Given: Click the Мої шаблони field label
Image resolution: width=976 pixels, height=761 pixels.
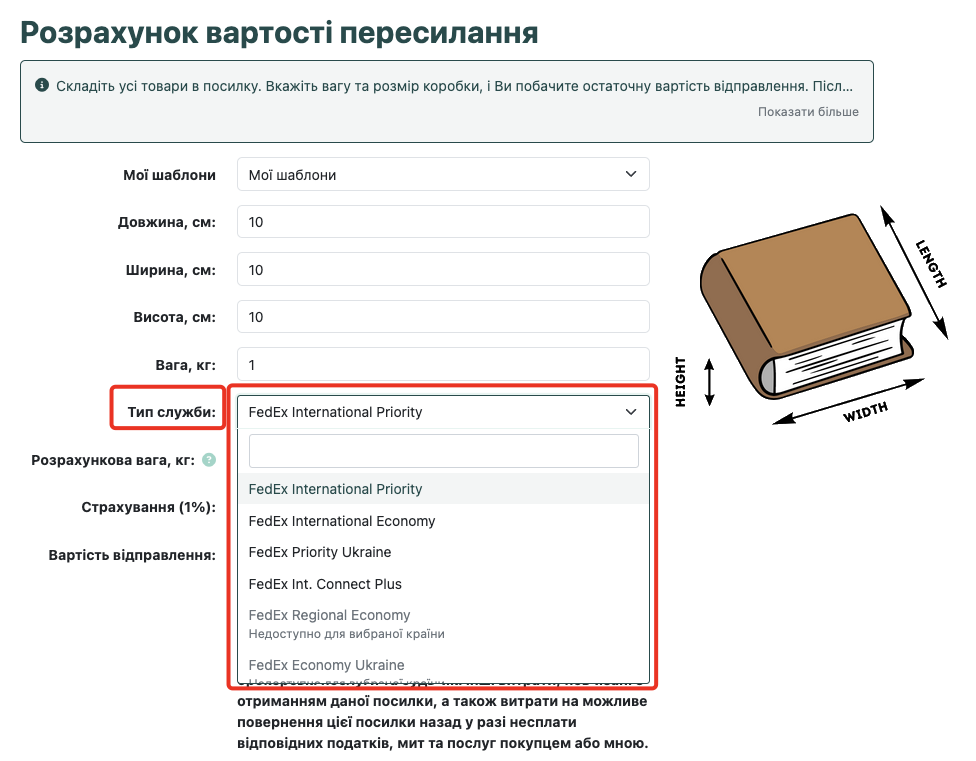Looking at the screenshot, I should pyautogui.click(x=169, y=175).
